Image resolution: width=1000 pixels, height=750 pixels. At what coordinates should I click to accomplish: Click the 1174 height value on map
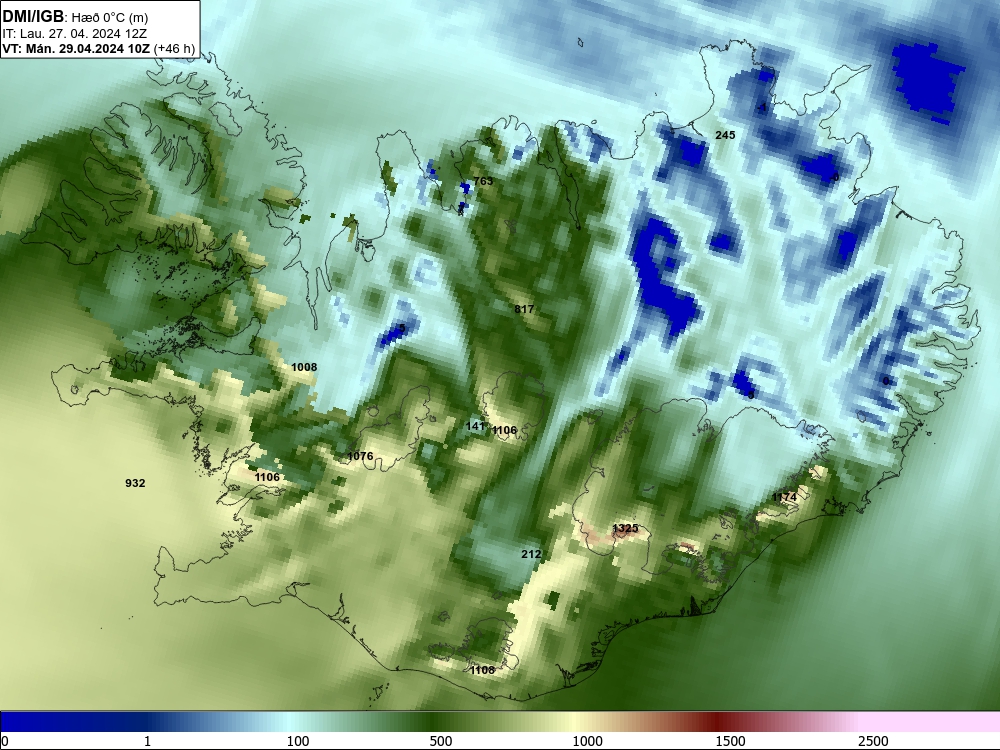coord(784,497)
